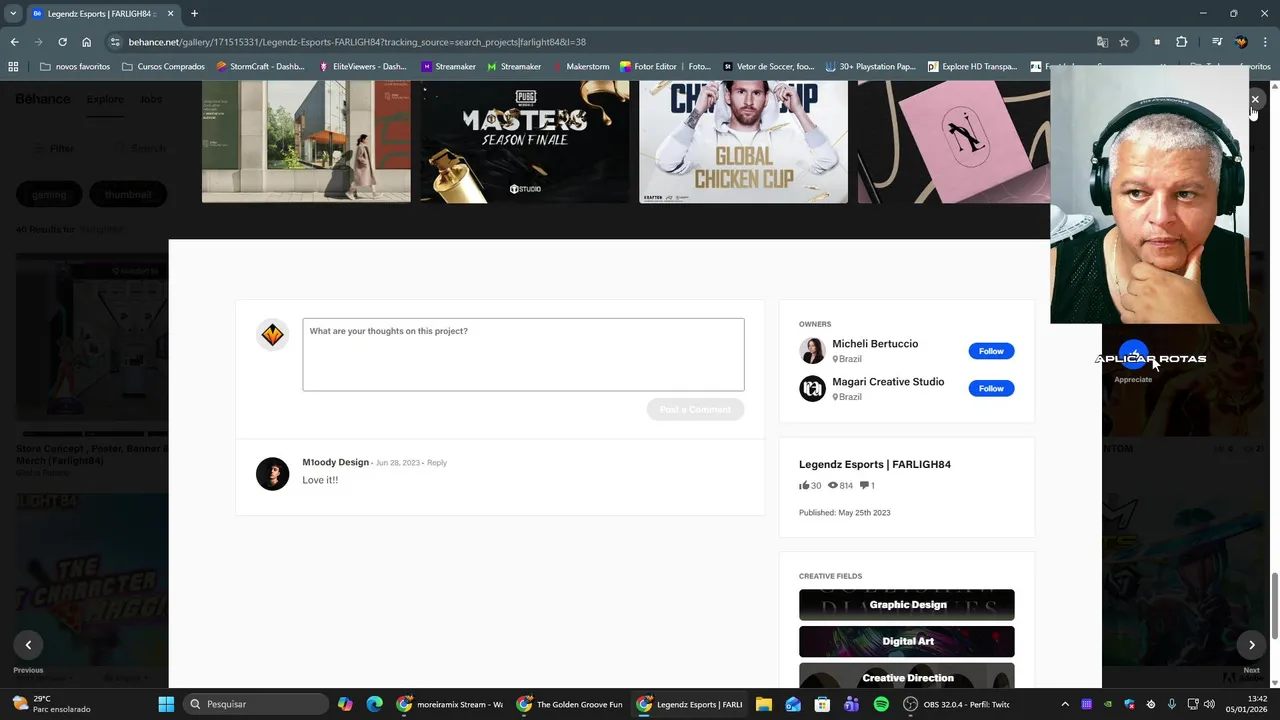This screenshot has width=1280, height=720.
Task: Close the project with the X icon
Action: pyautogui.click(x=1255, y=99)
